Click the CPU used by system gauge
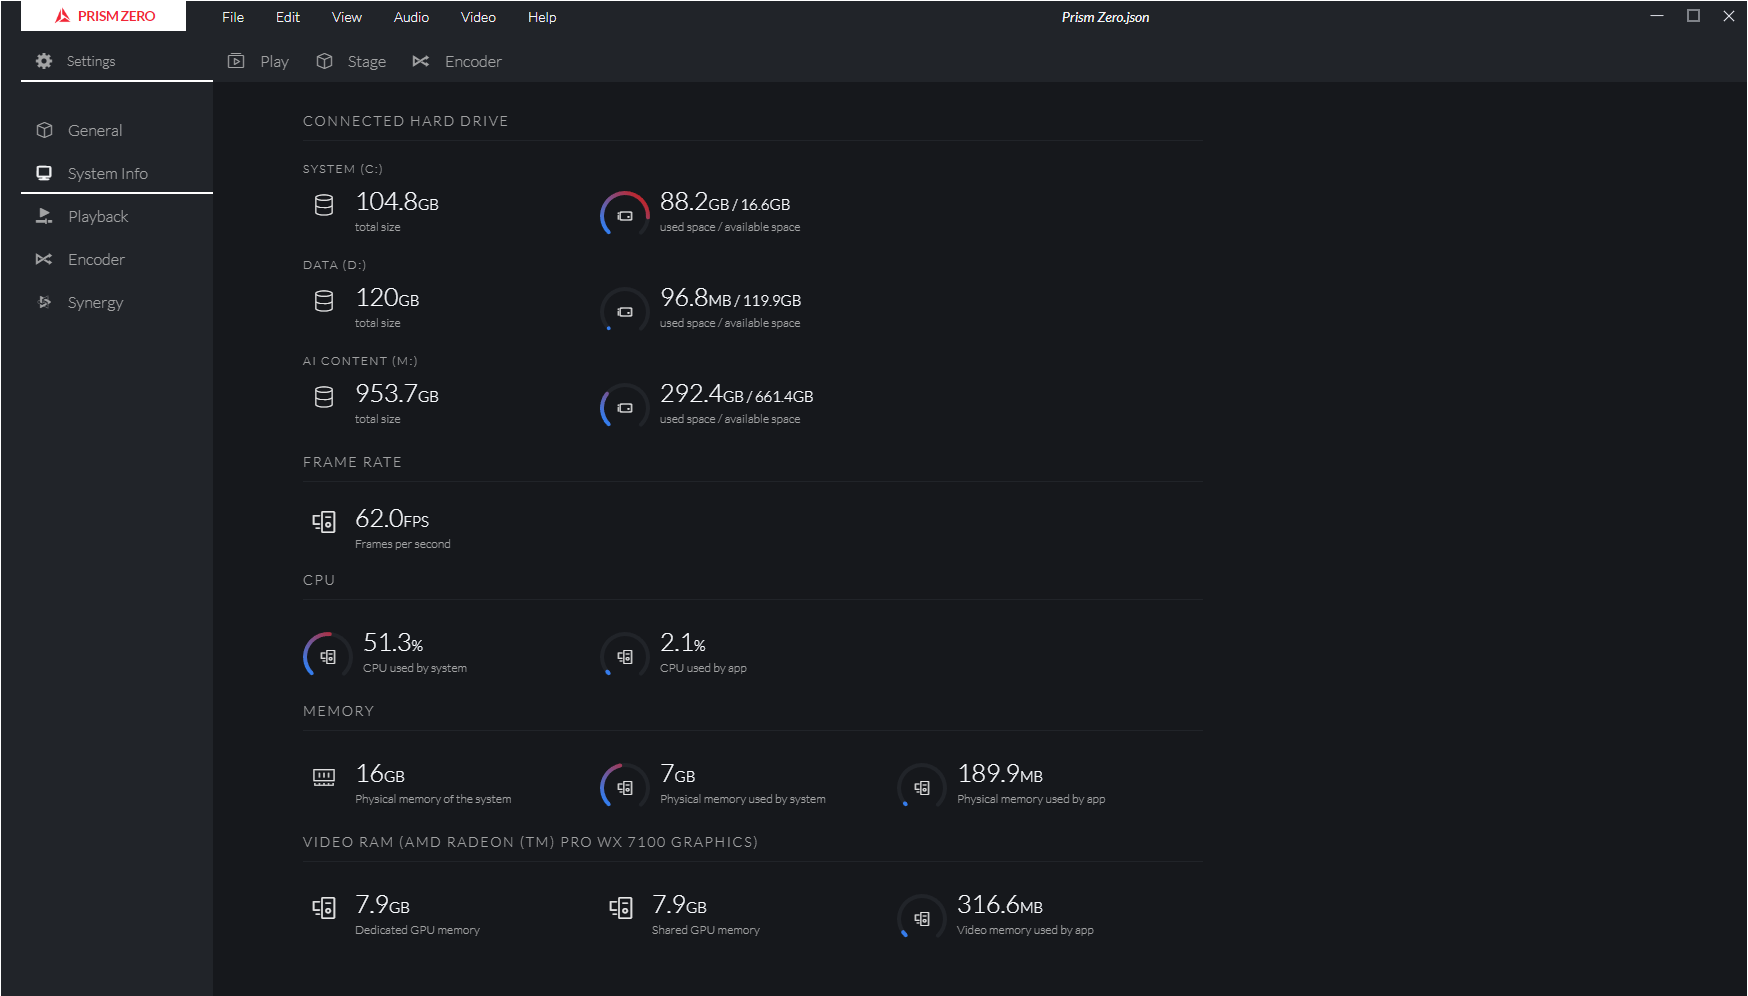The width and height of the screenshot is (1748, 996). tap(325, 655)
